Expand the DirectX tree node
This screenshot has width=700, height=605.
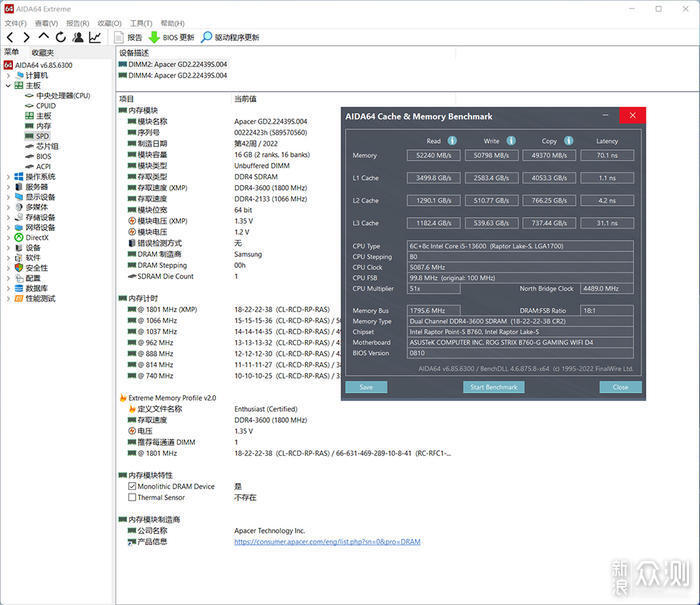pos(8,238)
